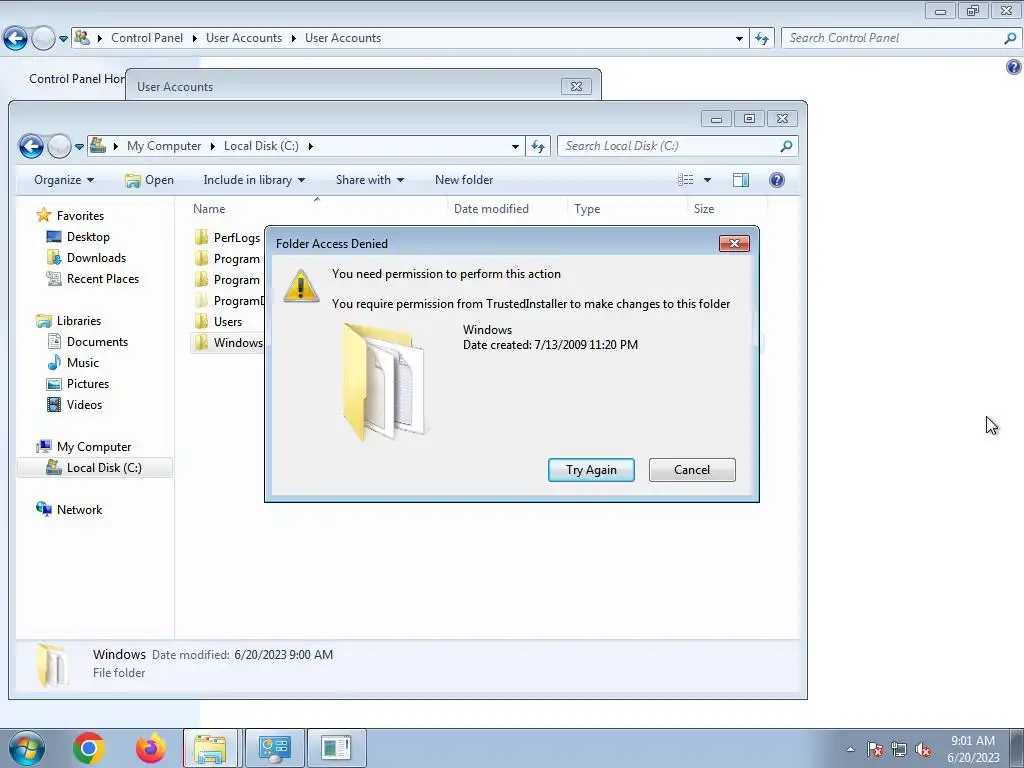Launch Firefox from the taskbar

tap(150, 748)
